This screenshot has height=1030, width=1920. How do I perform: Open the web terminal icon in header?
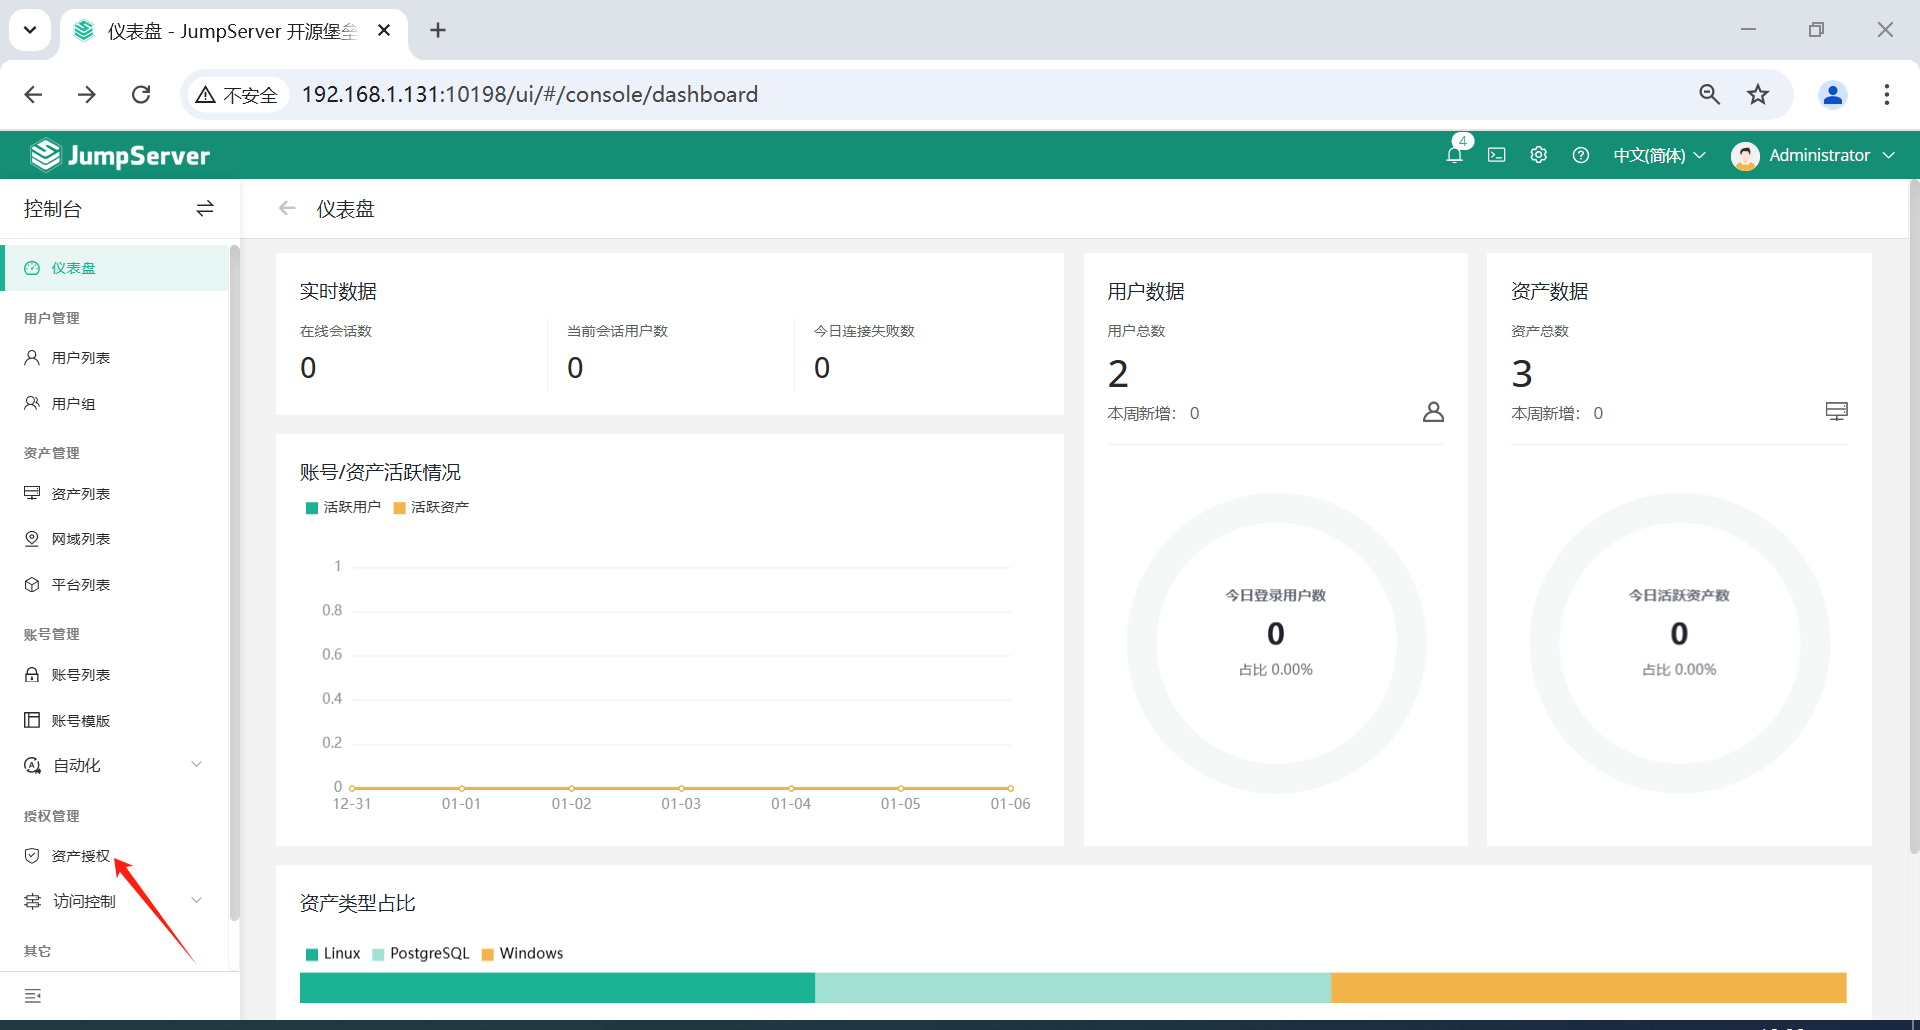click(1496, 155)
